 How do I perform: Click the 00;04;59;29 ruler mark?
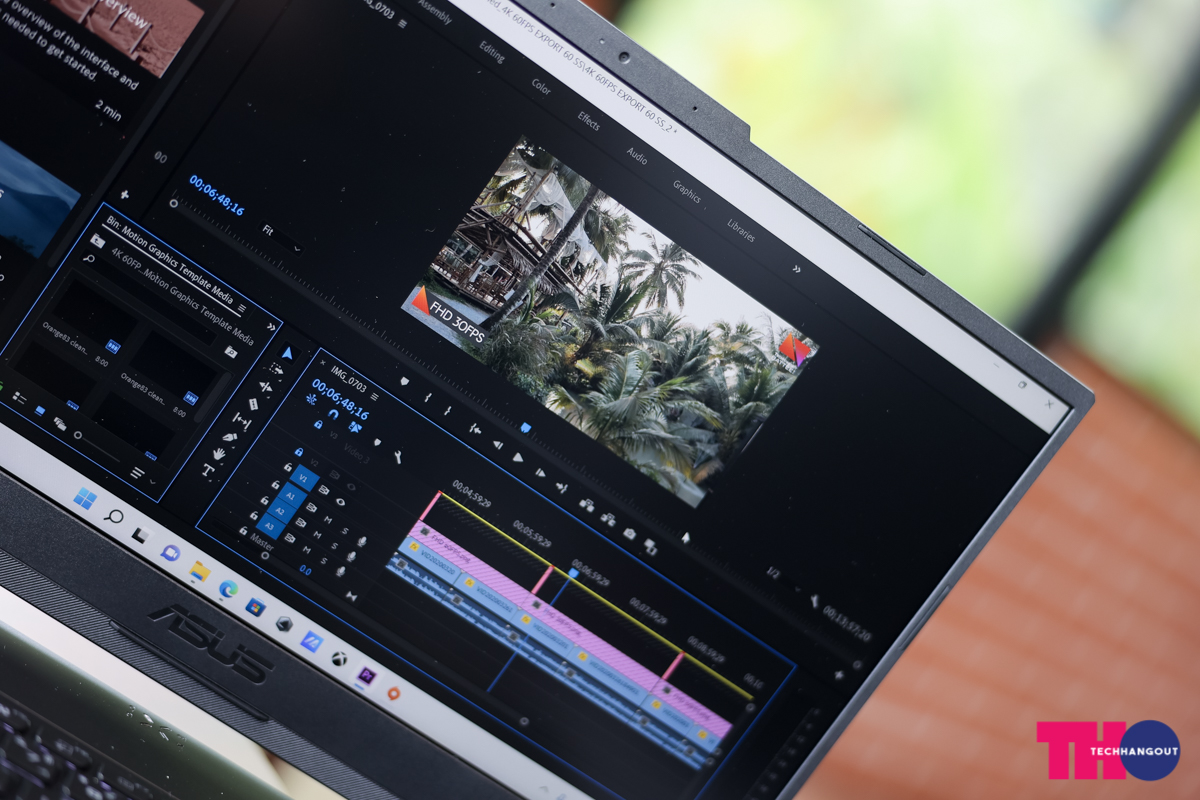pyautogui.click(x=473, y=493)
